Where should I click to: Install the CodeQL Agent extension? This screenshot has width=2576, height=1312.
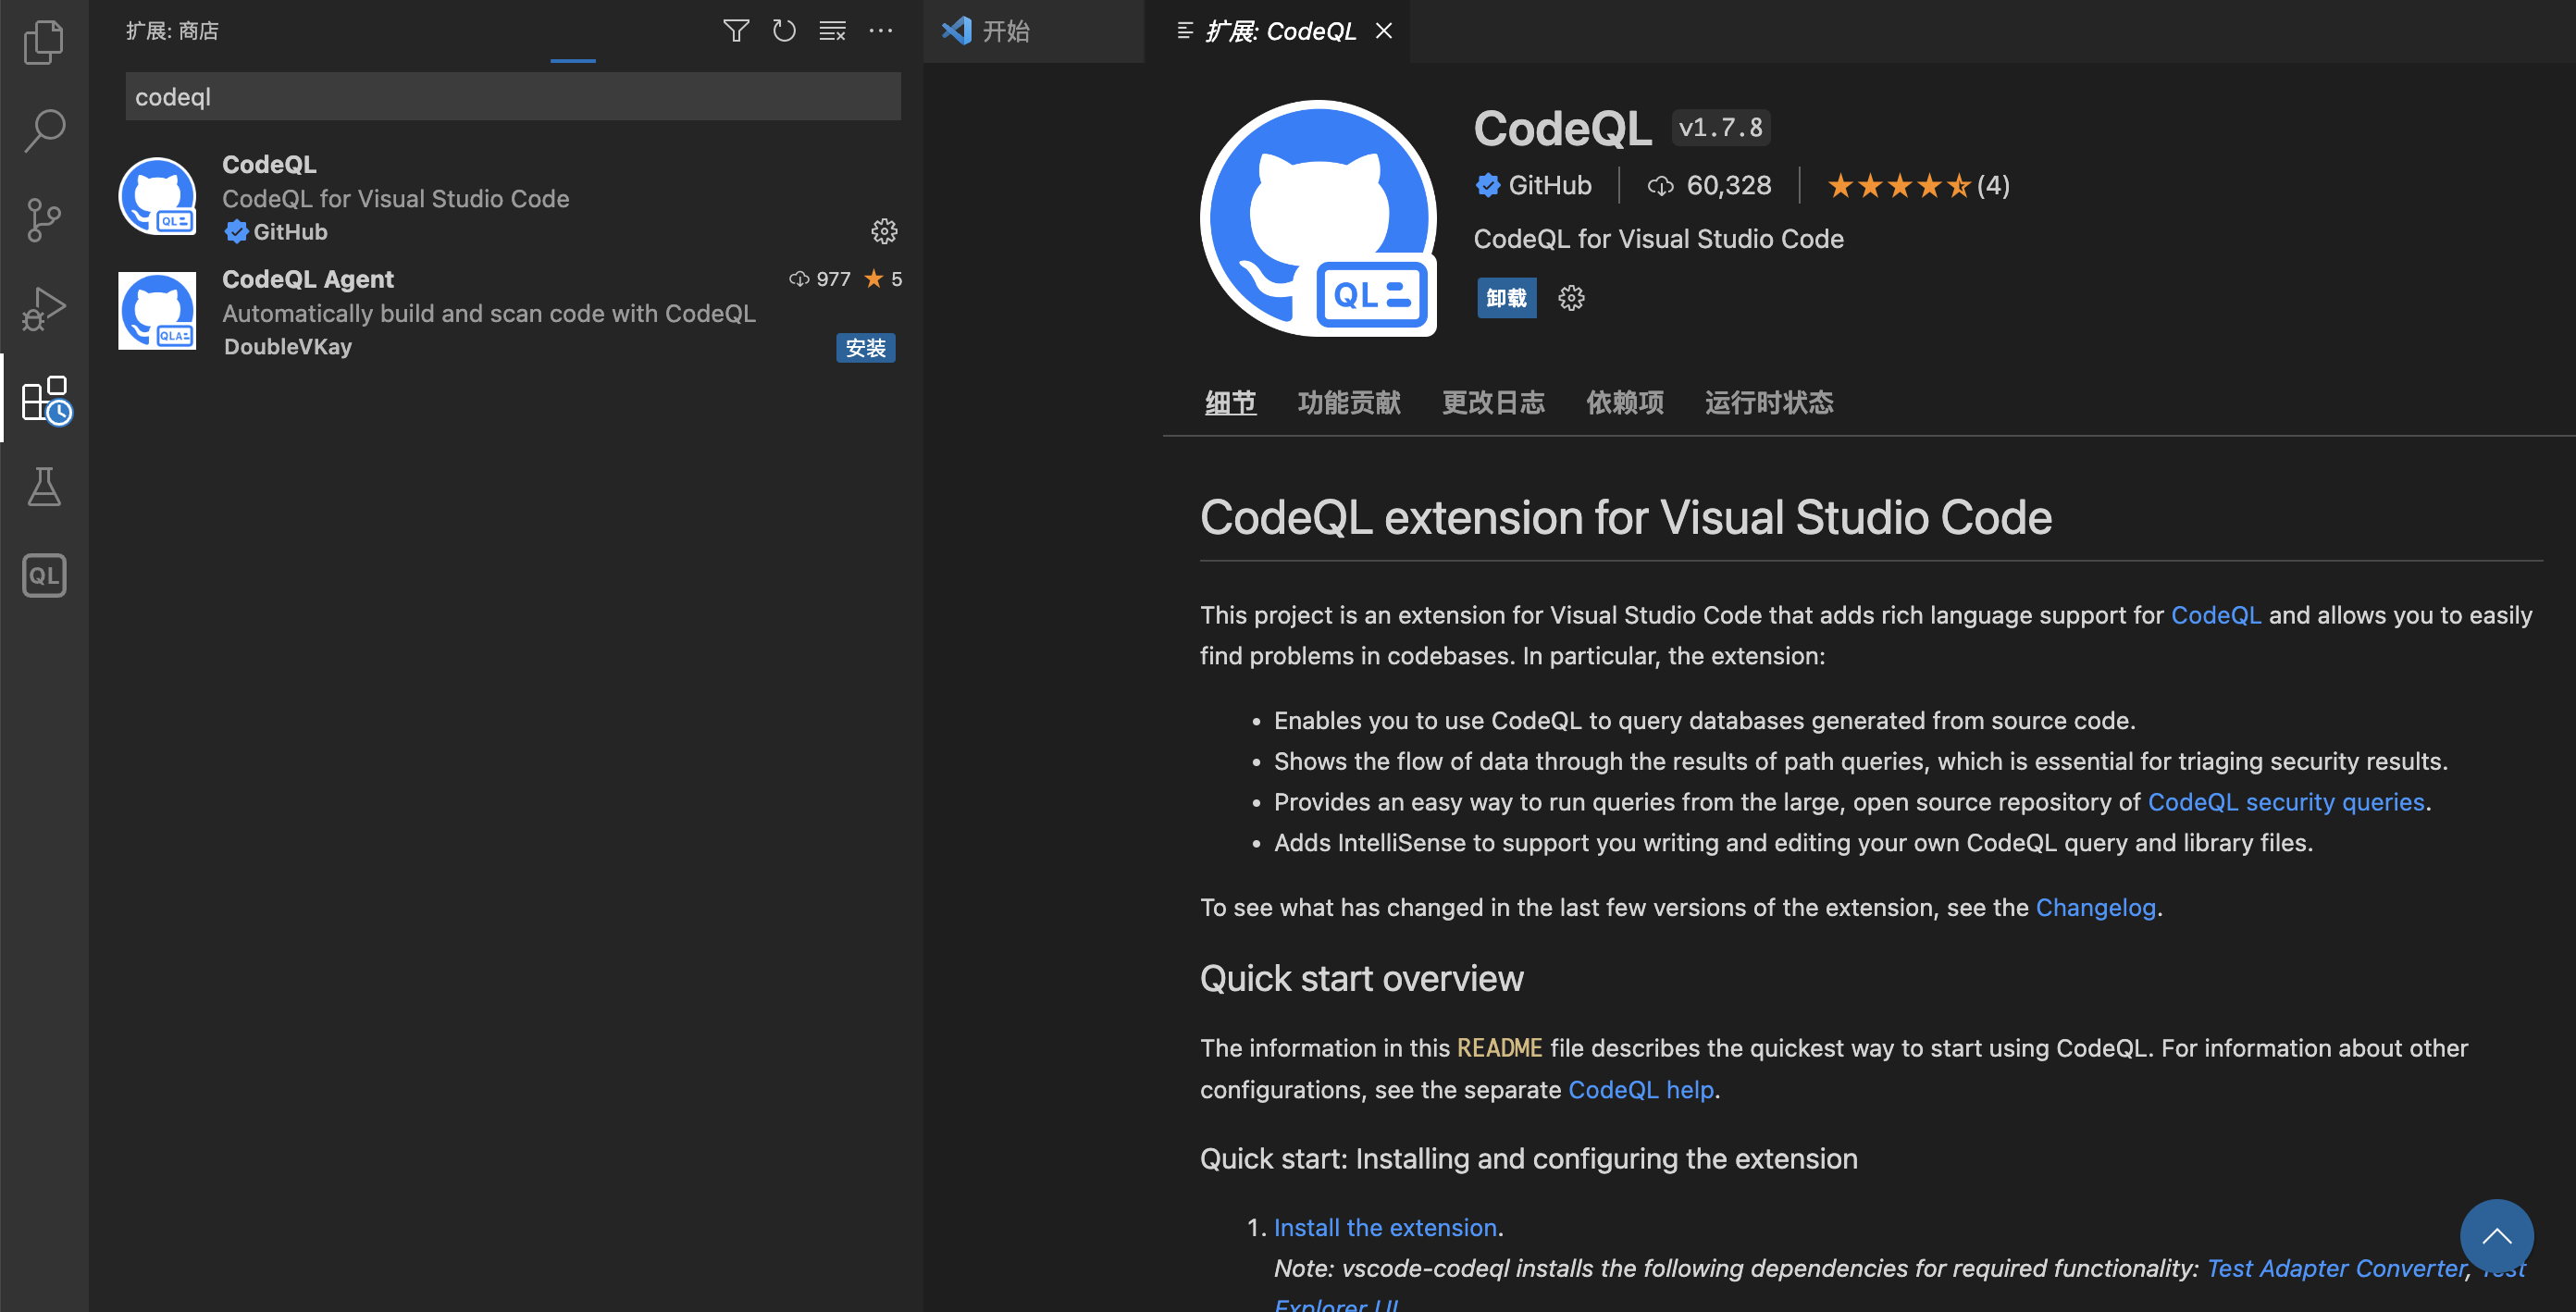click(865, 348)
